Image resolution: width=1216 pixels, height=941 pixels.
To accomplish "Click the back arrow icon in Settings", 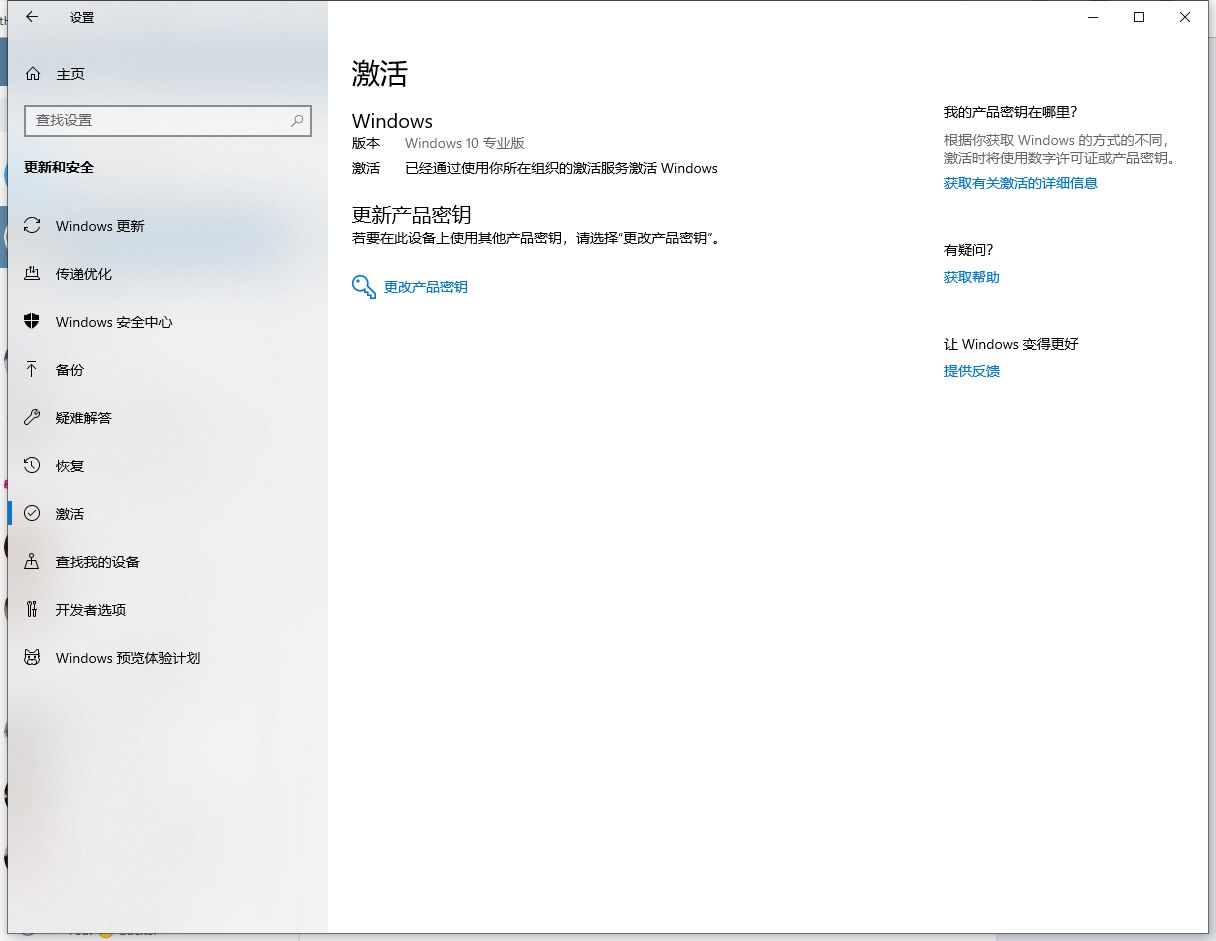I will 32,17.
